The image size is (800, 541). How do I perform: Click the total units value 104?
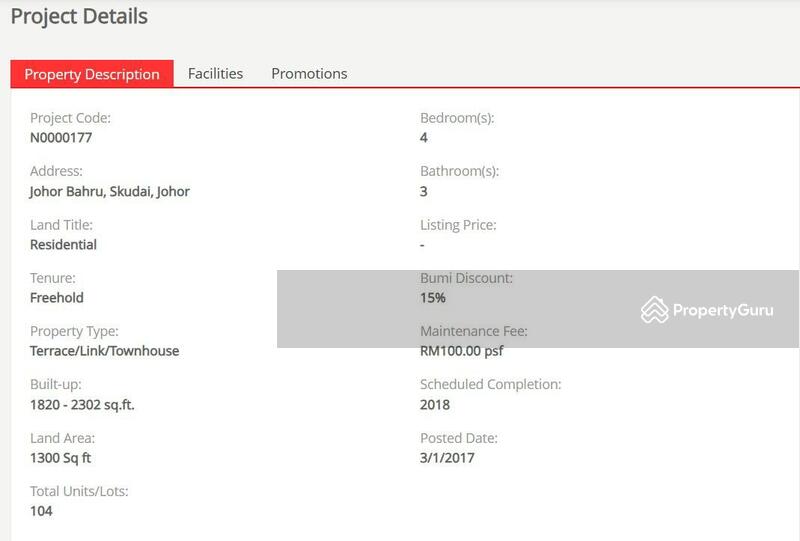[x=41, y=511]
